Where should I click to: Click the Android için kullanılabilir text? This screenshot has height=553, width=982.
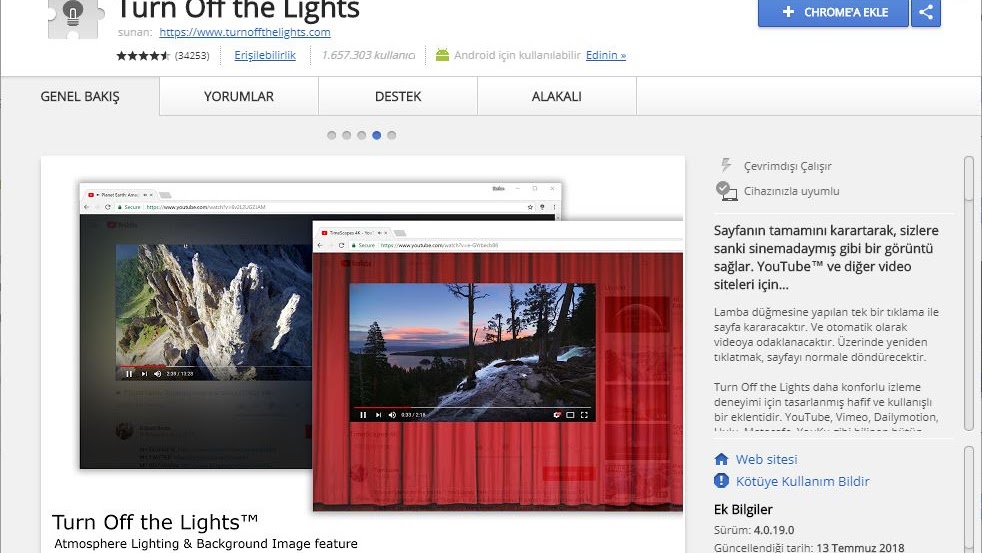(x=517, y=55)
